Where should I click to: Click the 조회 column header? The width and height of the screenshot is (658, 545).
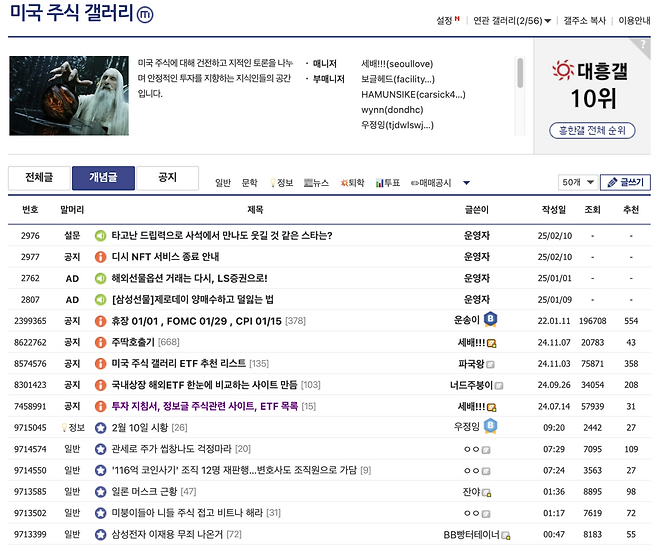592,210
